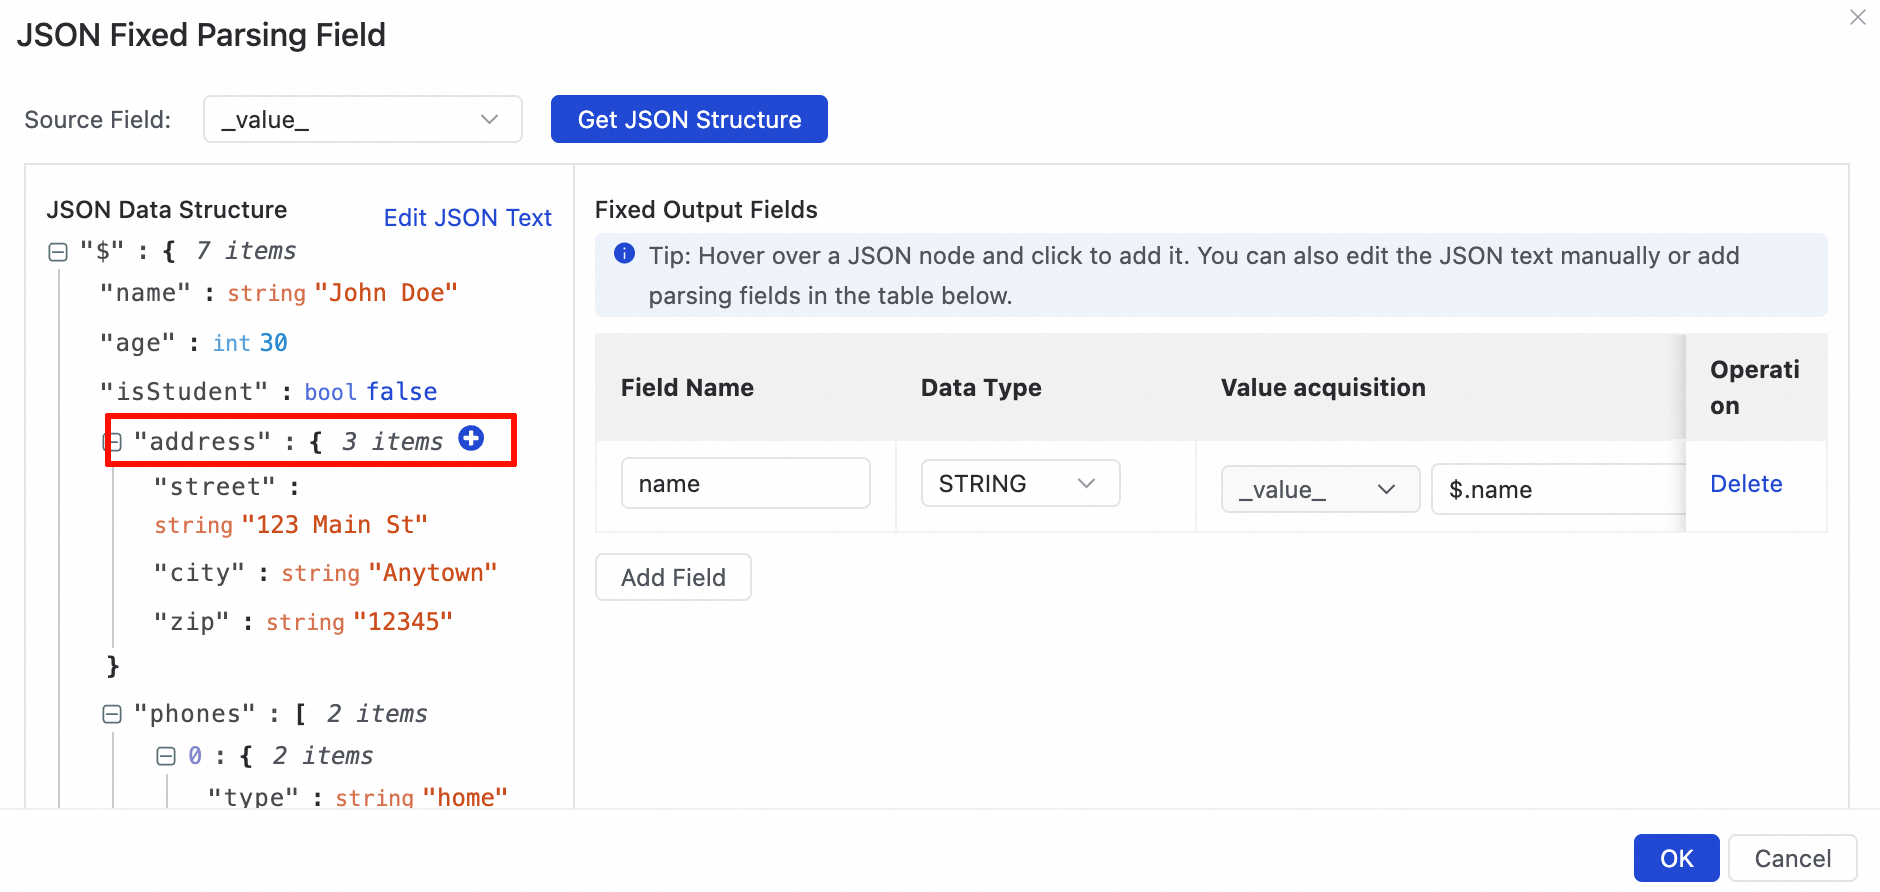Close the JSON Fixed Parsing Field dialog
1880x892 pixels.
point(1857,17)
